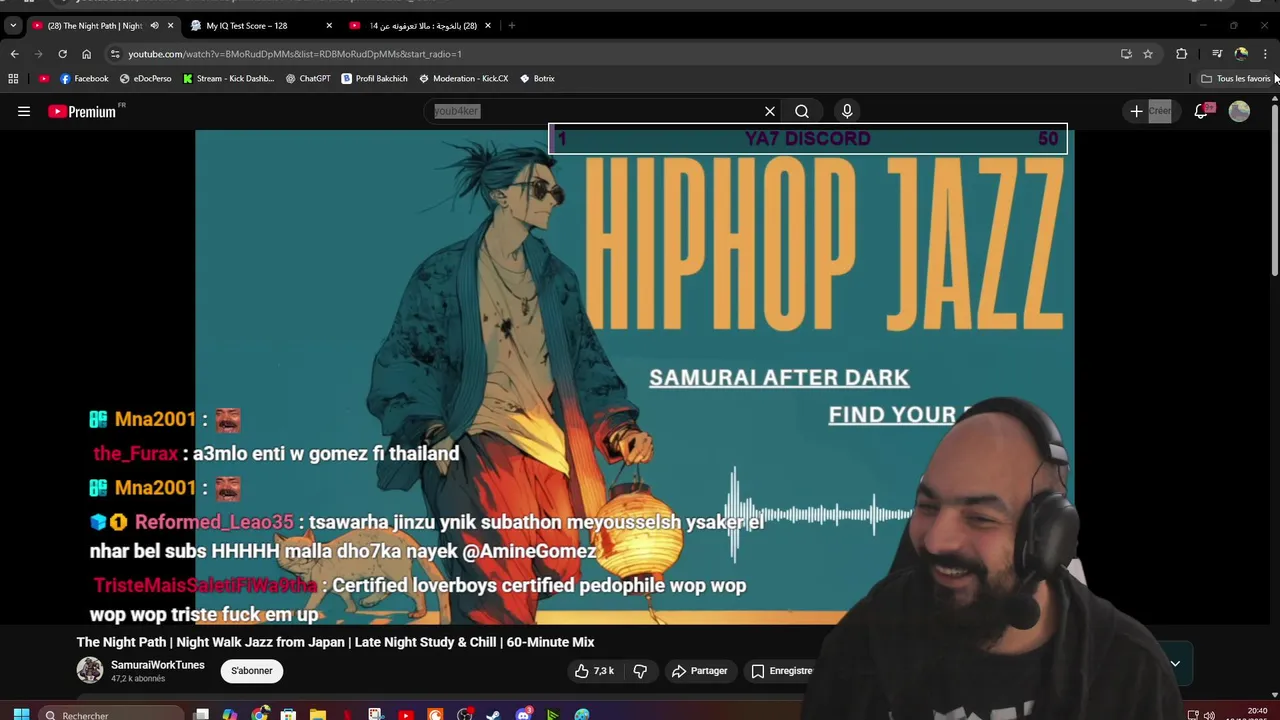Install app icon in the address bar
Image resolution: width=1280 pixels, height=720 pixels.
coord(1126,54)
